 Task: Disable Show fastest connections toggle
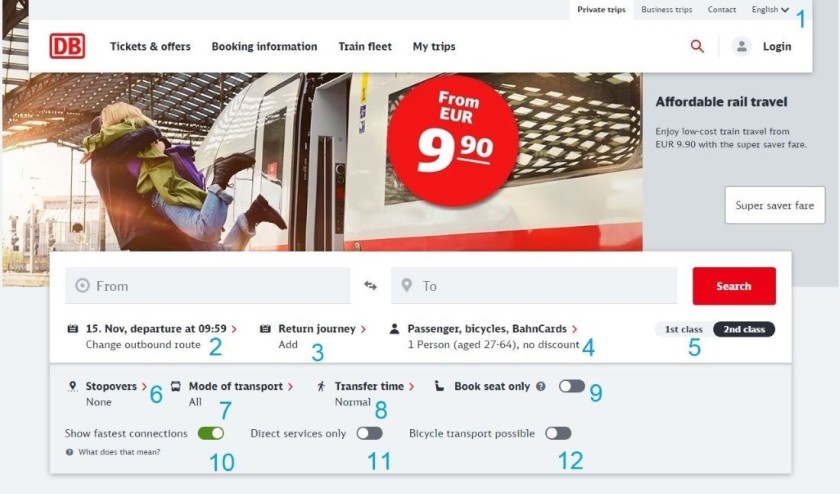pos(210,434)
